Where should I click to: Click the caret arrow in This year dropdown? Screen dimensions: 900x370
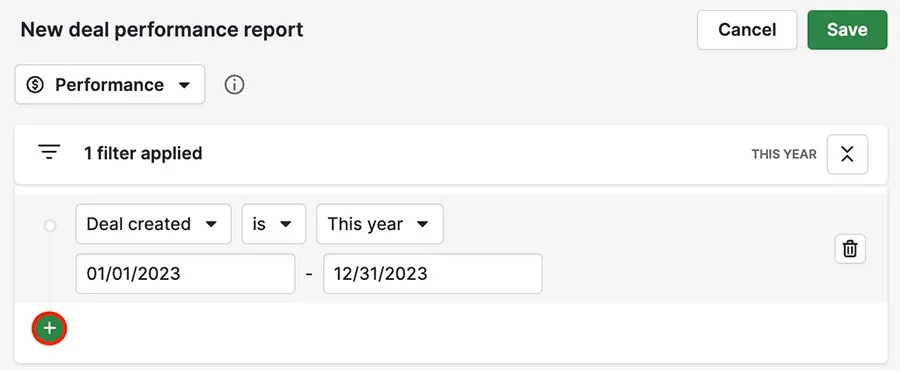click(422, 224)
